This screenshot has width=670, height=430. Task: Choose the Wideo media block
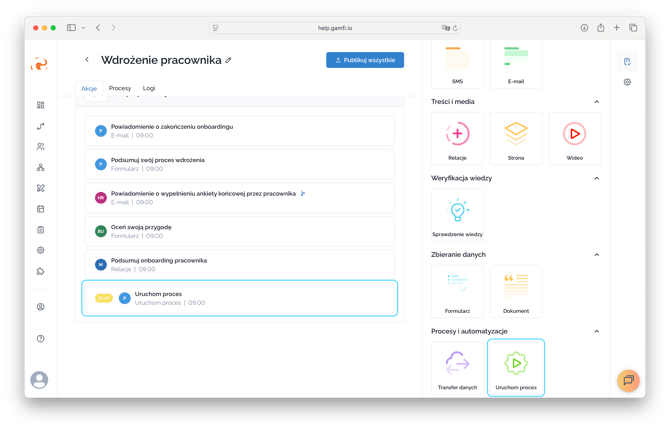pyautogui.click(x=574, y=138)
